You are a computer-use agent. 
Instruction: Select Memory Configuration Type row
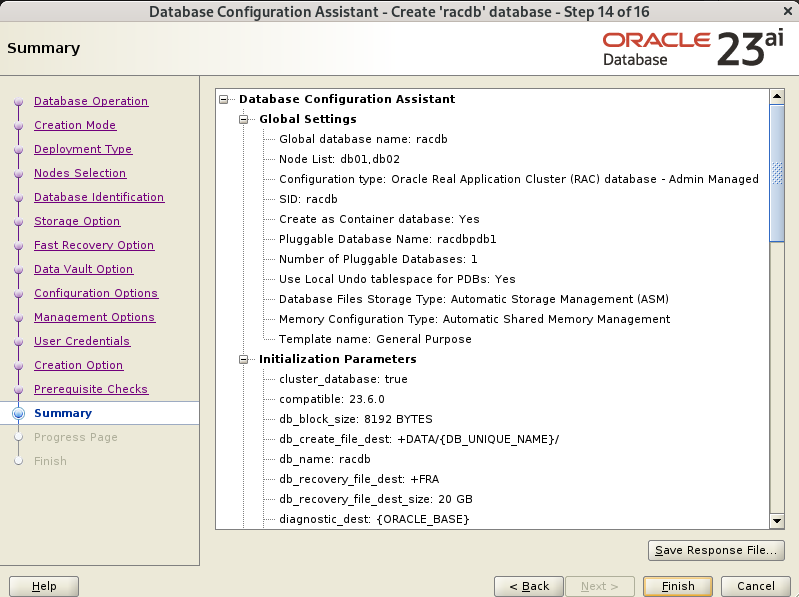[474, 319]
